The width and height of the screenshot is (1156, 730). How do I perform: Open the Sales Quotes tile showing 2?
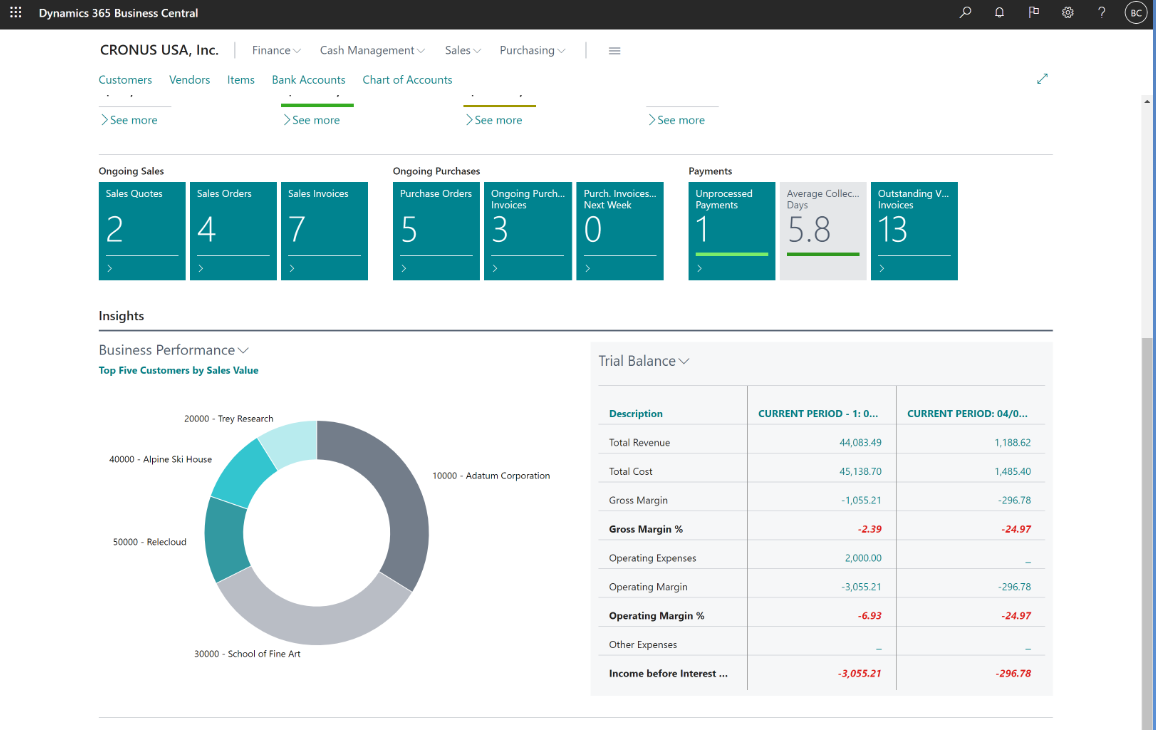point(142,231)
